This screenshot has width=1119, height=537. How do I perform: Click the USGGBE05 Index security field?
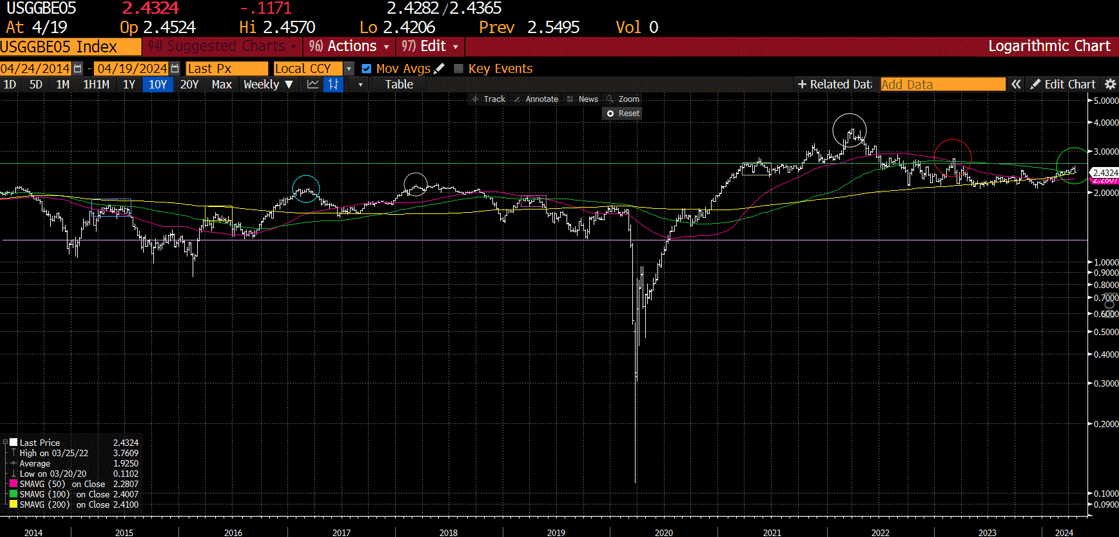[70, 46]
